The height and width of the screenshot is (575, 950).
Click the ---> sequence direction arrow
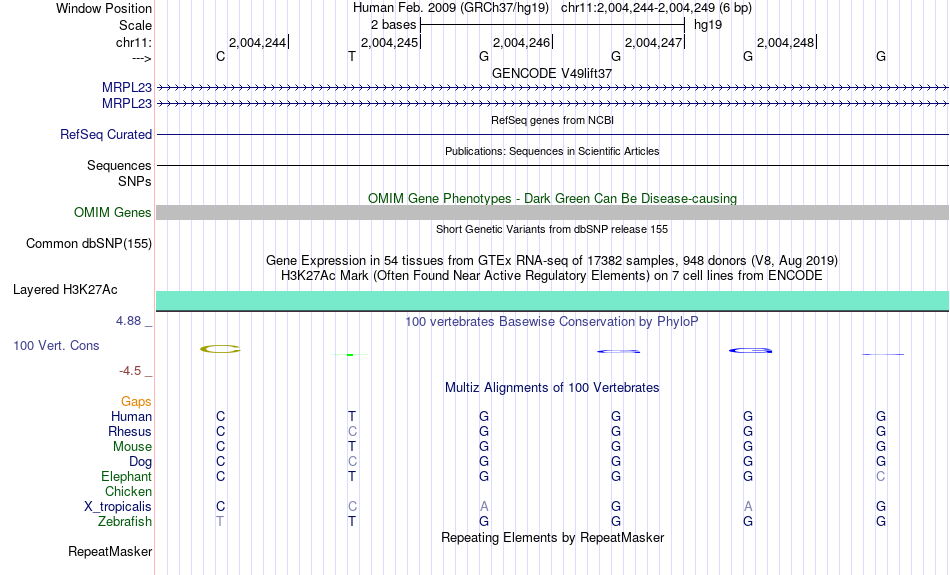pyautogui.click(x=141, y=58)
